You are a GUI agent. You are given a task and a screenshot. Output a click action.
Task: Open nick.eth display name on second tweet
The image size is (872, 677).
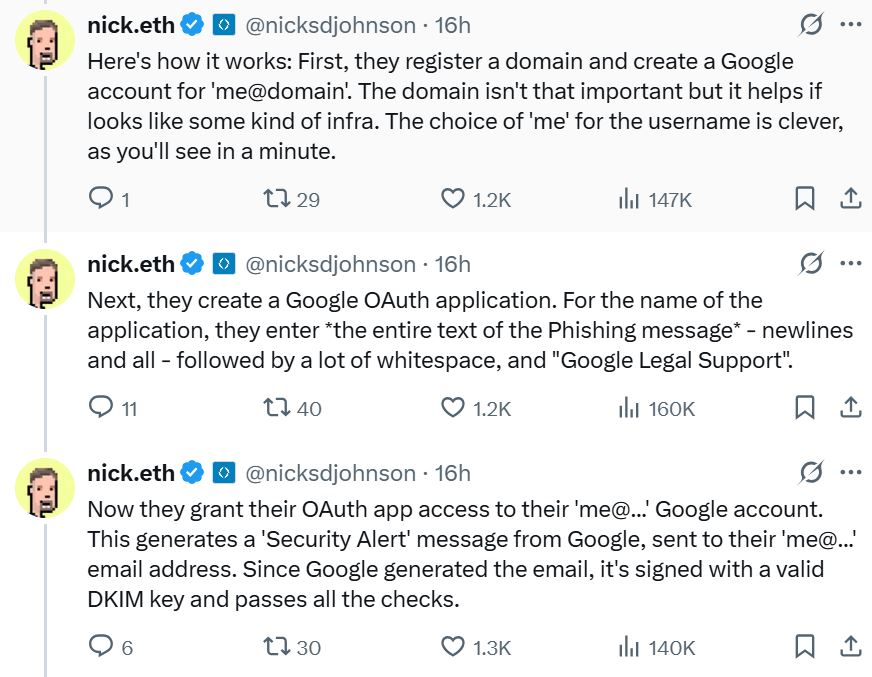[x=131, y=264]
